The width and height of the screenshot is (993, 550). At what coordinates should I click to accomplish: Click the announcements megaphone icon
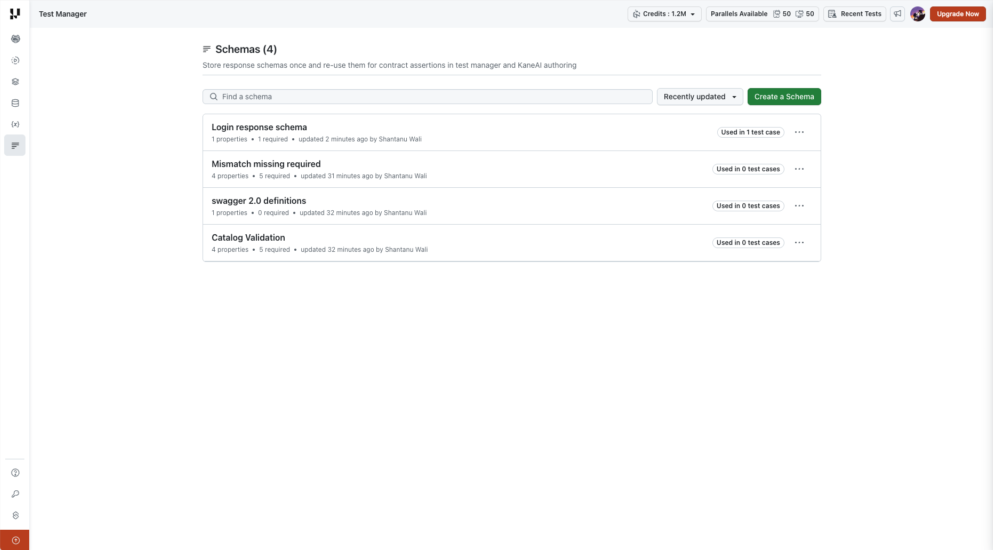coord(897,13)
